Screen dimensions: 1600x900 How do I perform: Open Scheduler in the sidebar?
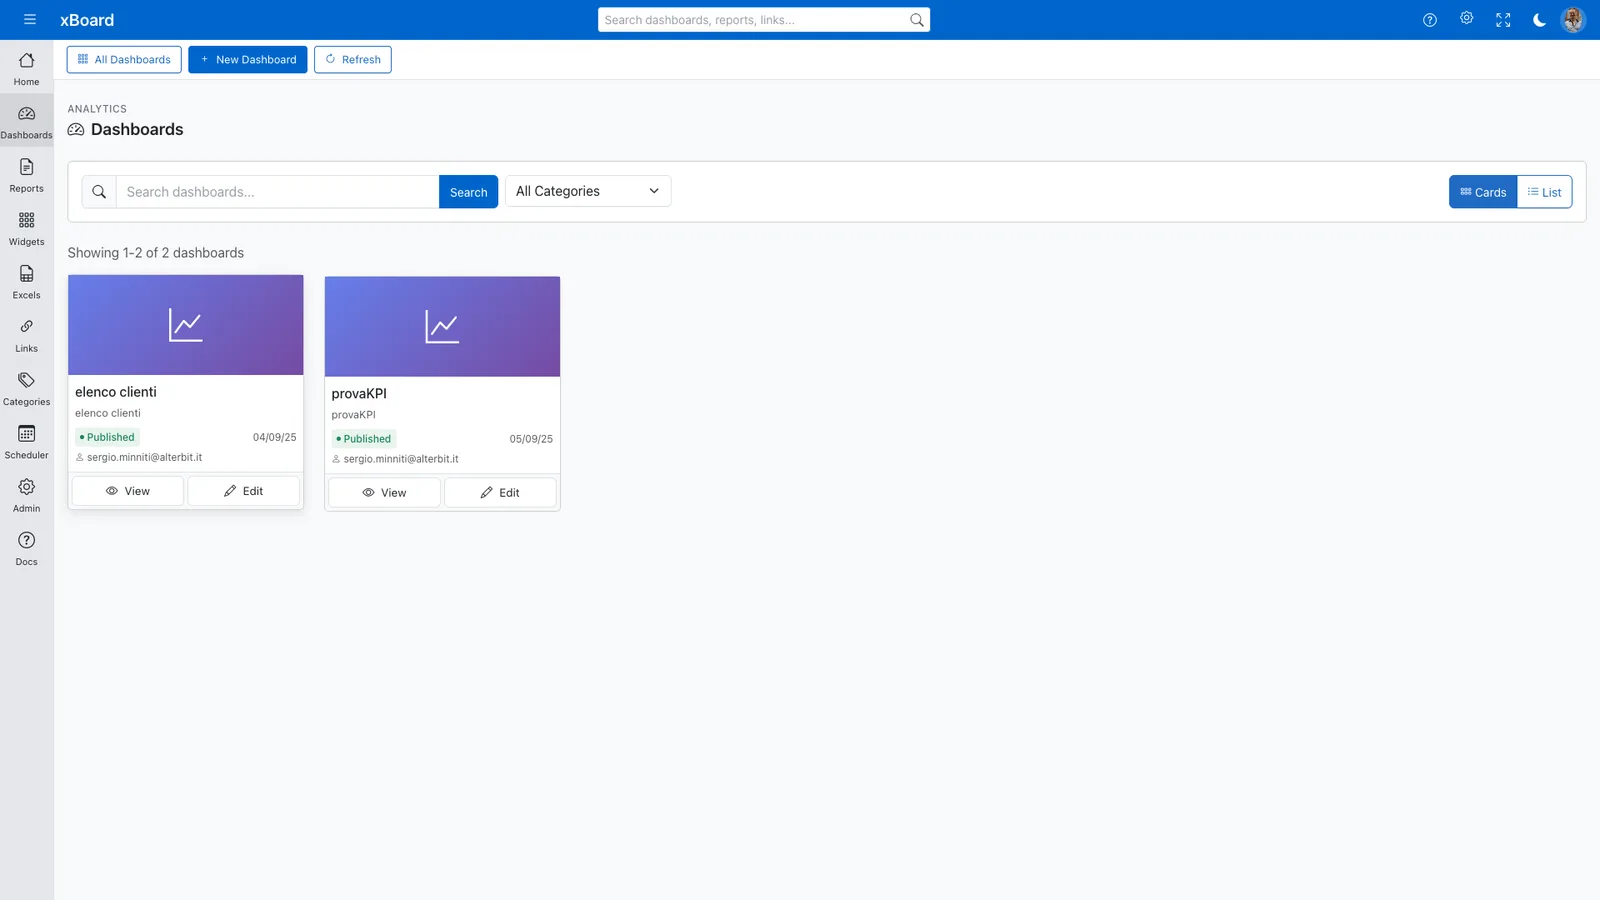click(27, 441)
